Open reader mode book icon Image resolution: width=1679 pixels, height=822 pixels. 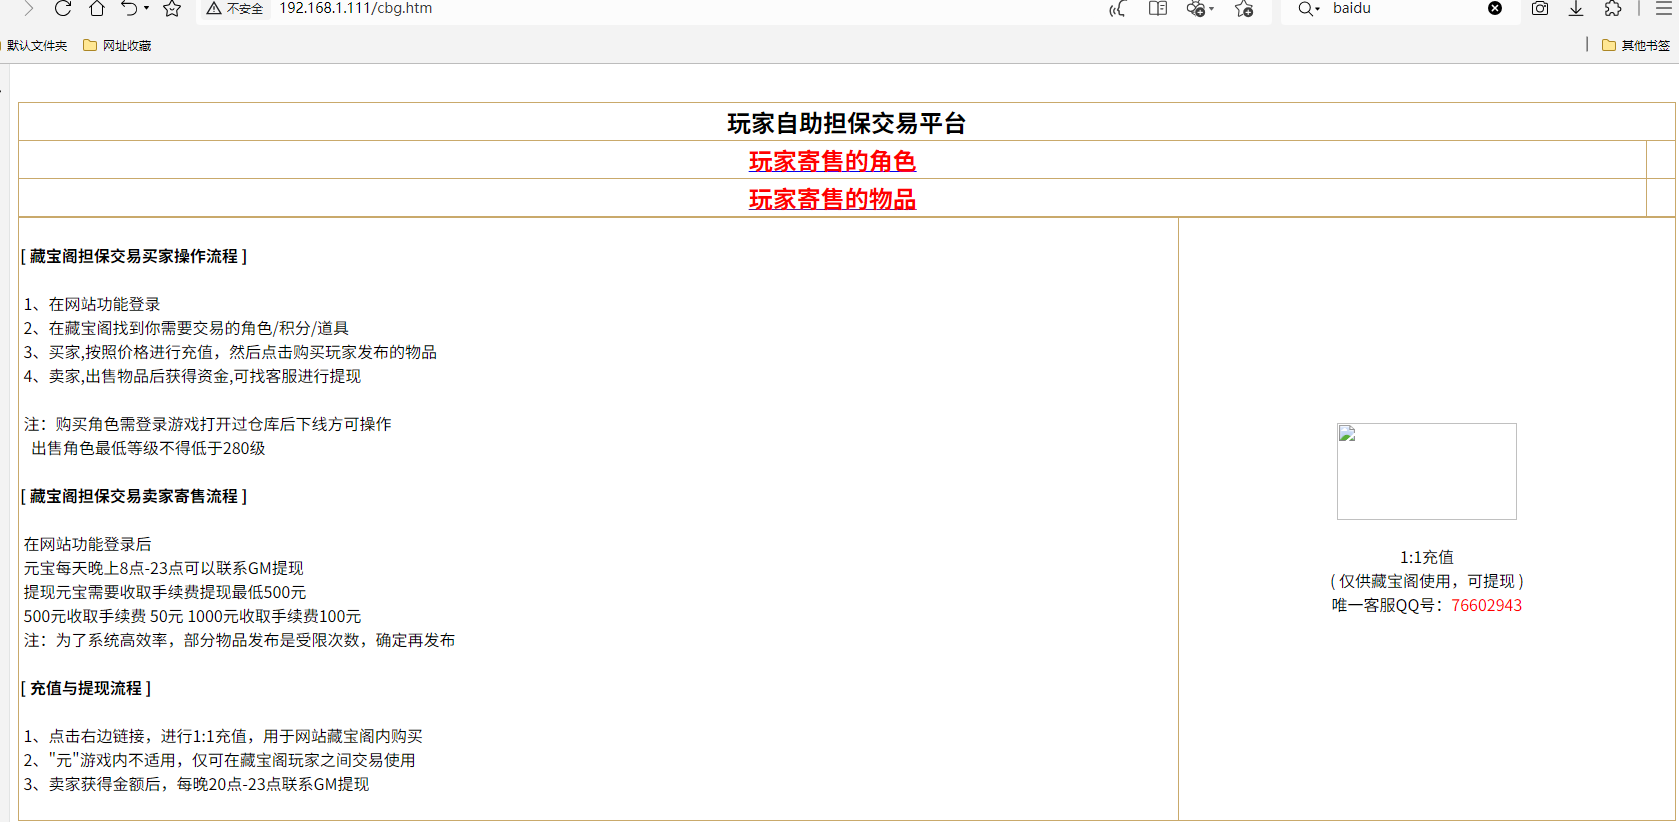[x=1158, y=8]
